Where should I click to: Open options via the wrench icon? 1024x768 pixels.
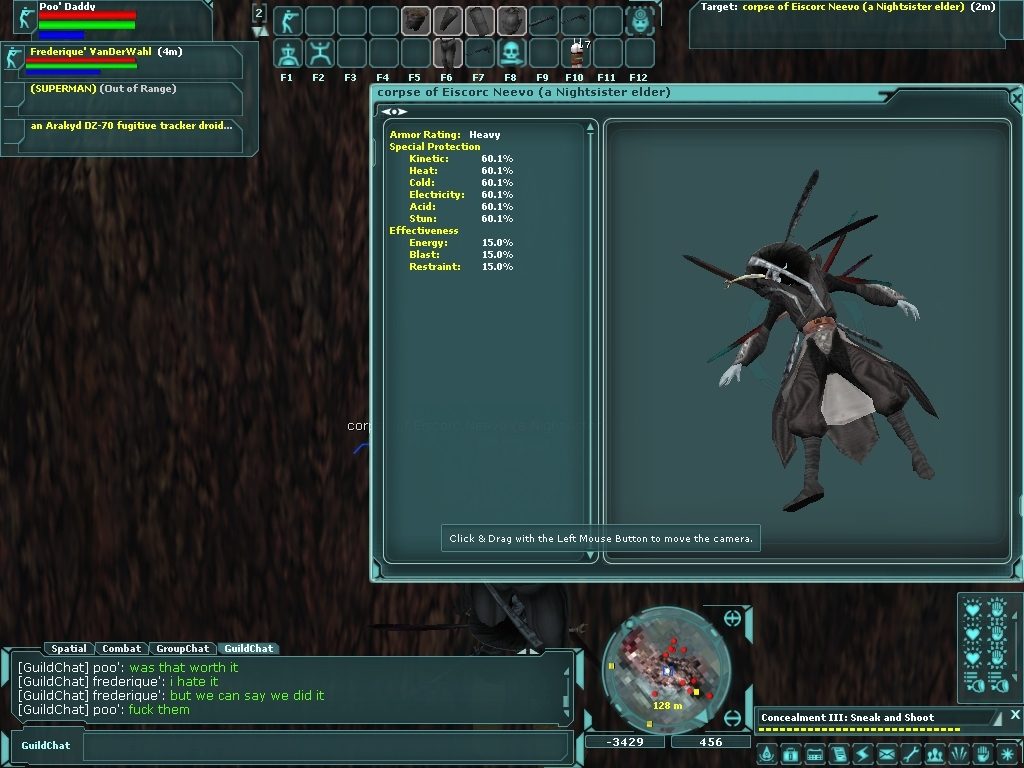(910, 755)
